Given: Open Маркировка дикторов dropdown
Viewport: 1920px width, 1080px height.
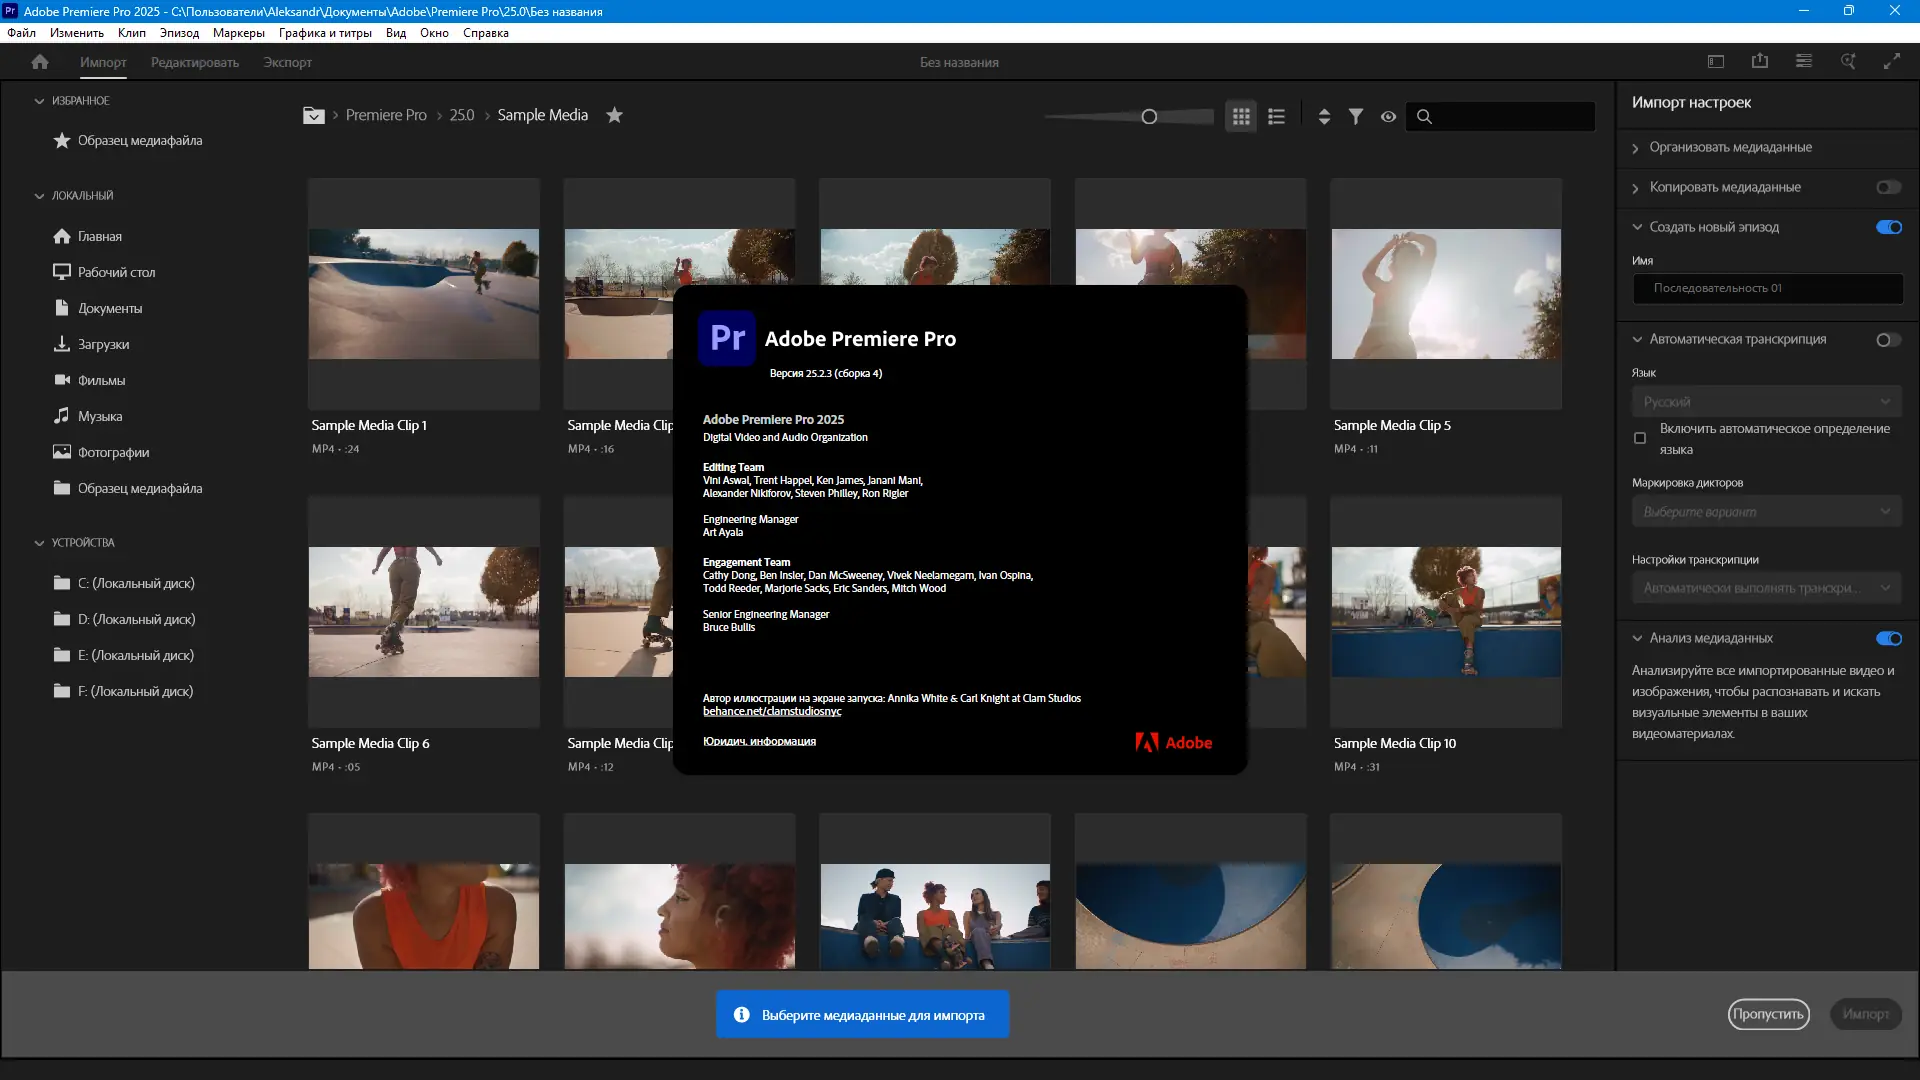Looking at the screenshot, I should [1767, 512].
